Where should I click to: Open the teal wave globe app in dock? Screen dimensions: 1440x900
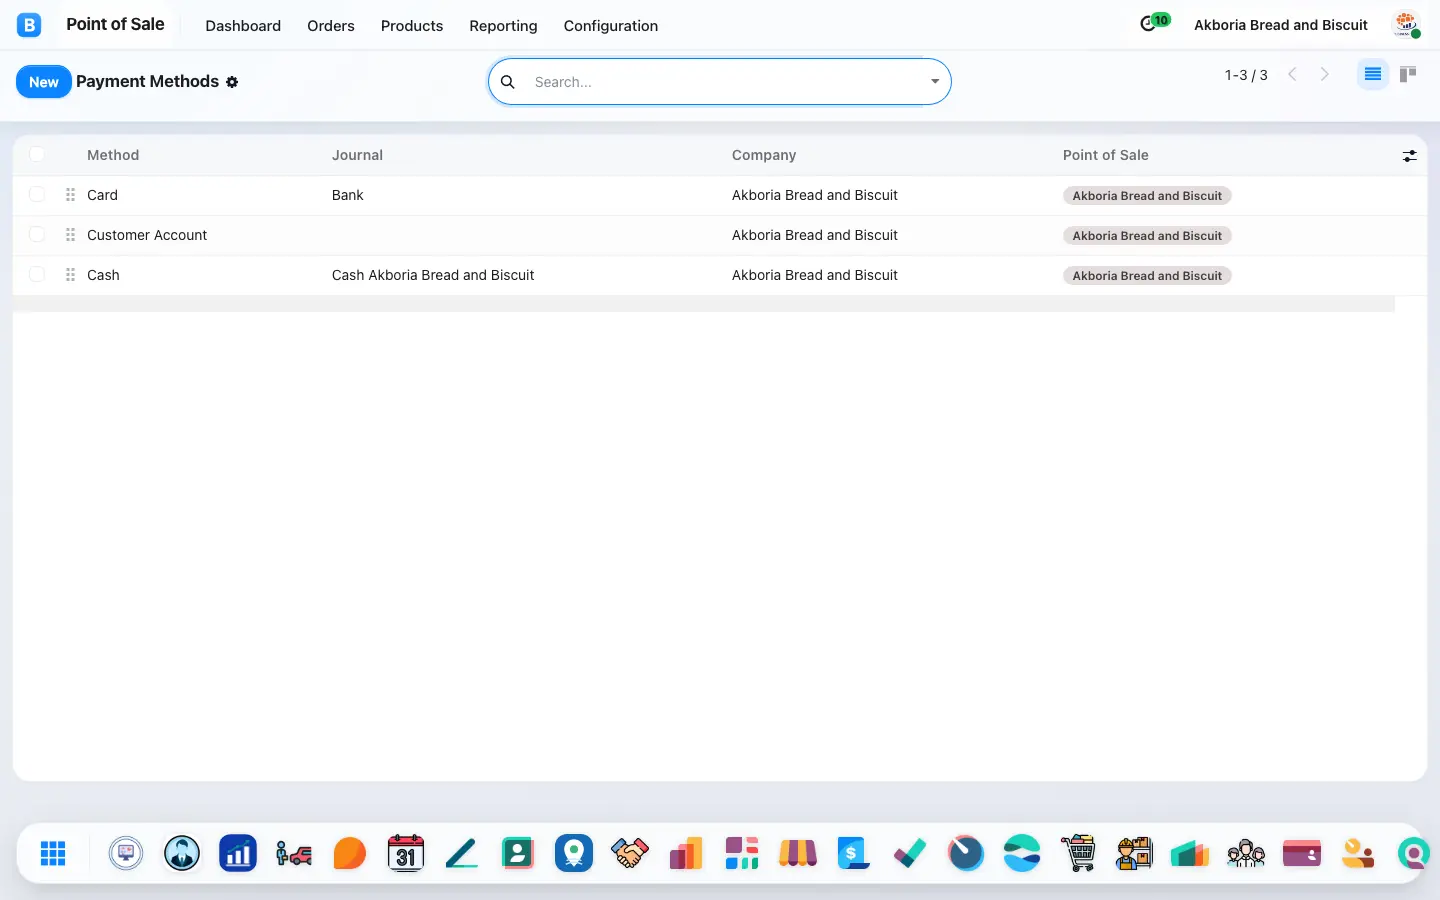tap(1022, 853)
